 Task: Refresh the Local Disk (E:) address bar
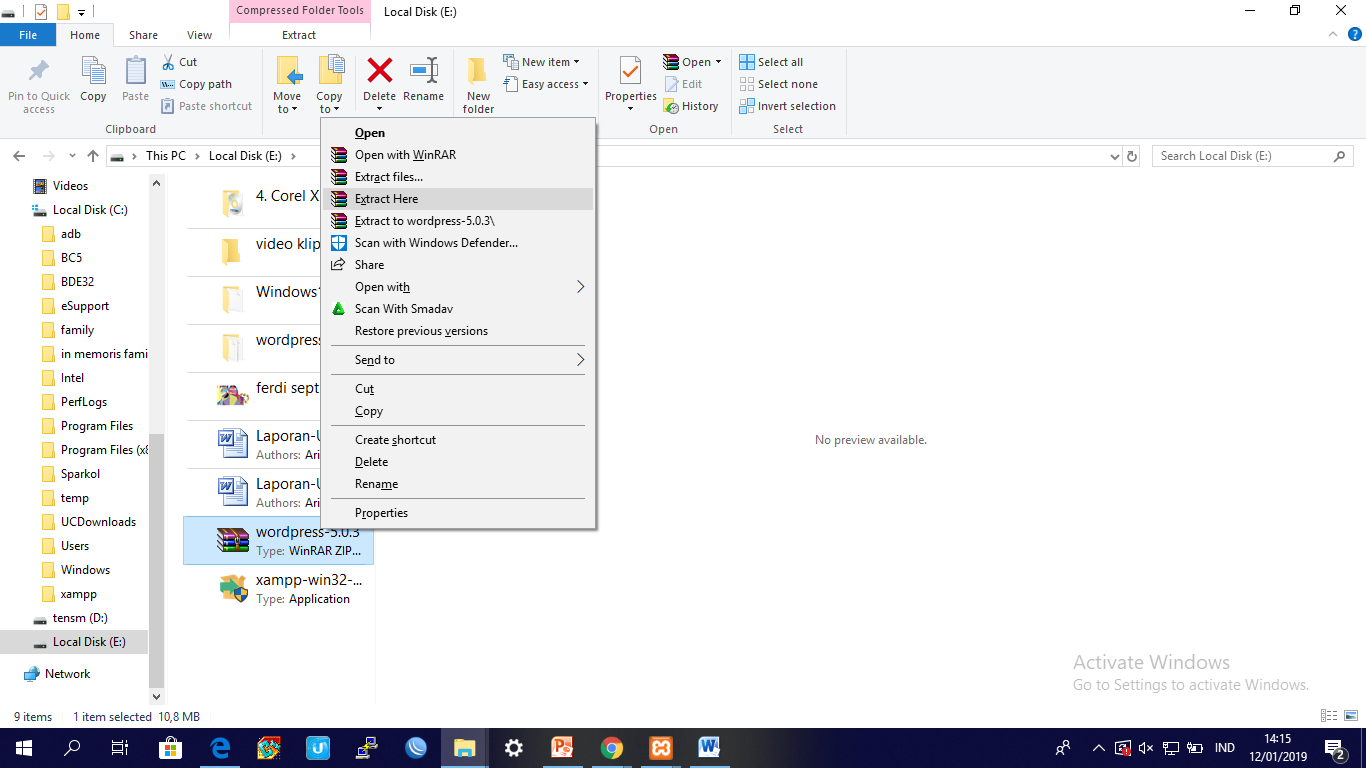click(x=1132, y=156)
